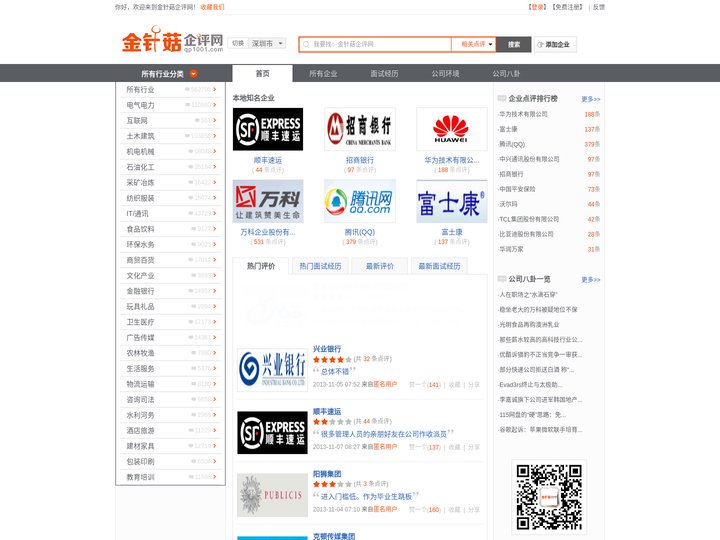The width and height of the screenshot is (720, 540).
Task: Open the 总体不错 review text
Action: point(335,371)
